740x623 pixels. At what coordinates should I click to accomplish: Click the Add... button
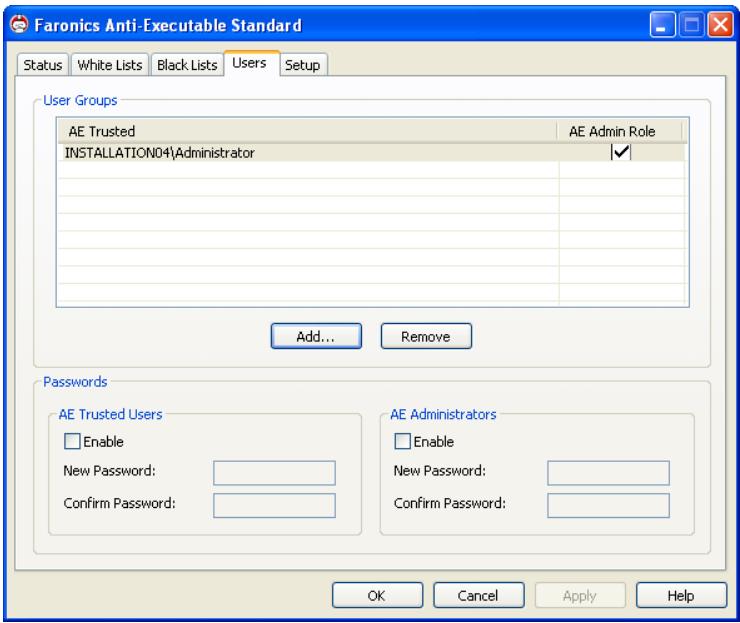[316, 336]
